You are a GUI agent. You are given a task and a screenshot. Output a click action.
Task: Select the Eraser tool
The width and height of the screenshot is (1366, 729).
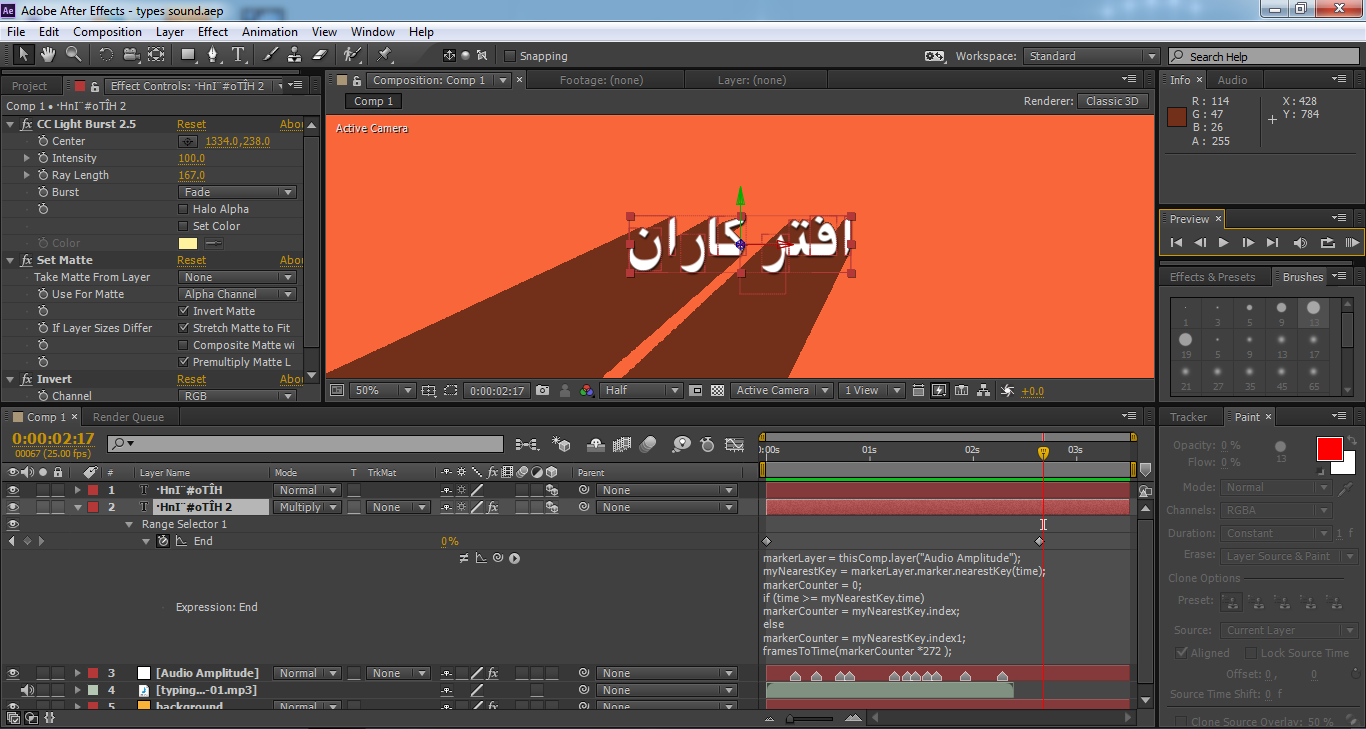320,55
